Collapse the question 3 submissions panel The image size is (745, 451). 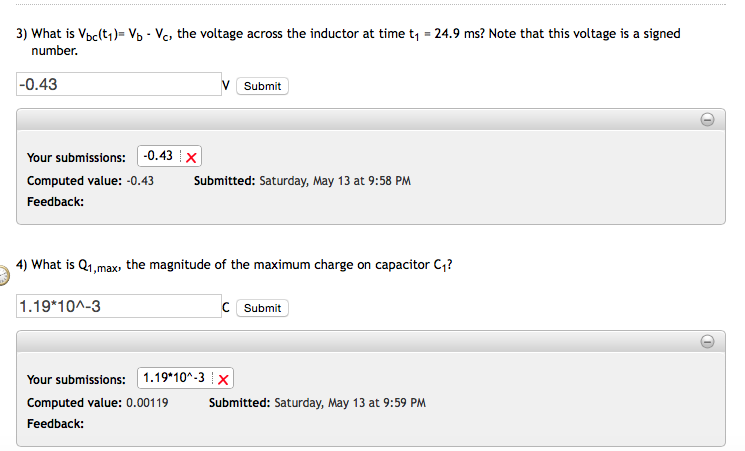[706, 120]
